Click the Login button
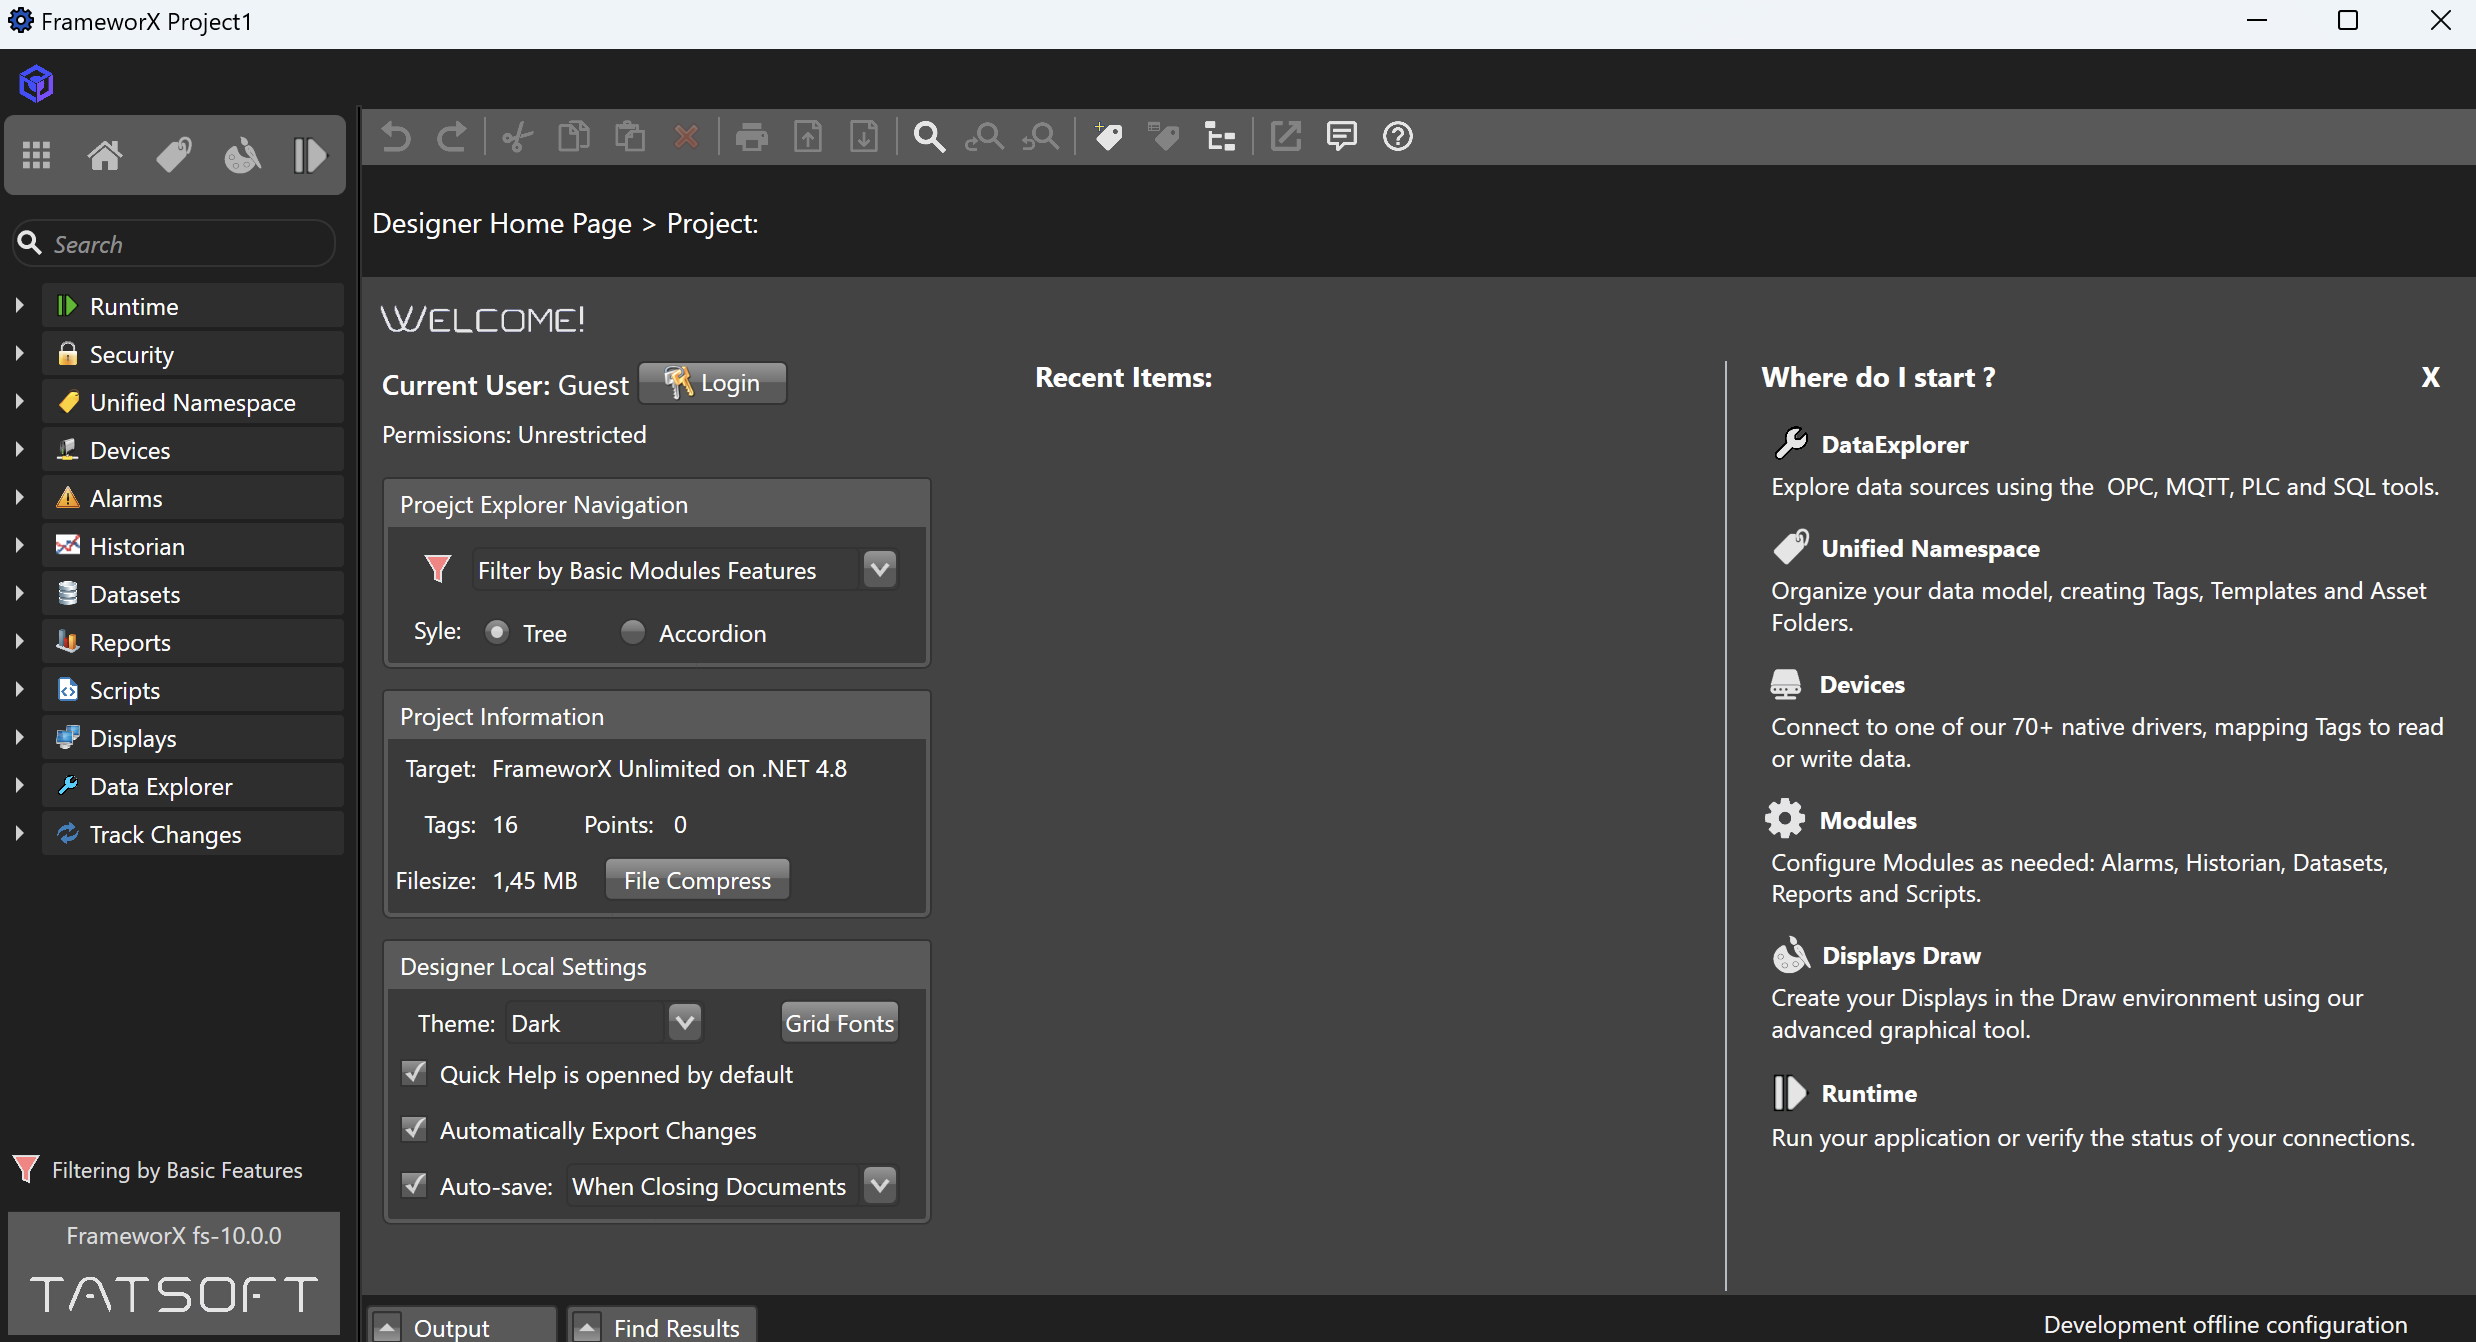This screenshot has height=1342, width=2476. tap(712, 383)
